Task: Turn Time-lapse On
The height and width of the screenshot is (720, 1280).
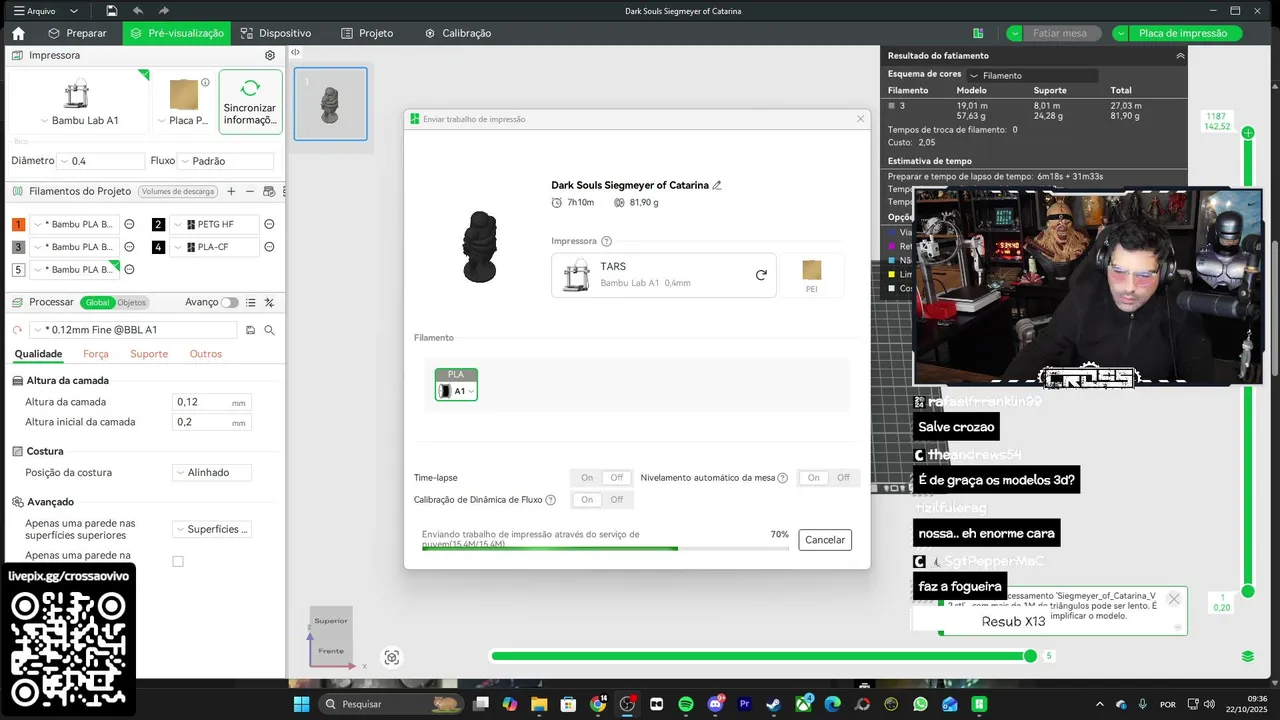Action: [587, 478]
